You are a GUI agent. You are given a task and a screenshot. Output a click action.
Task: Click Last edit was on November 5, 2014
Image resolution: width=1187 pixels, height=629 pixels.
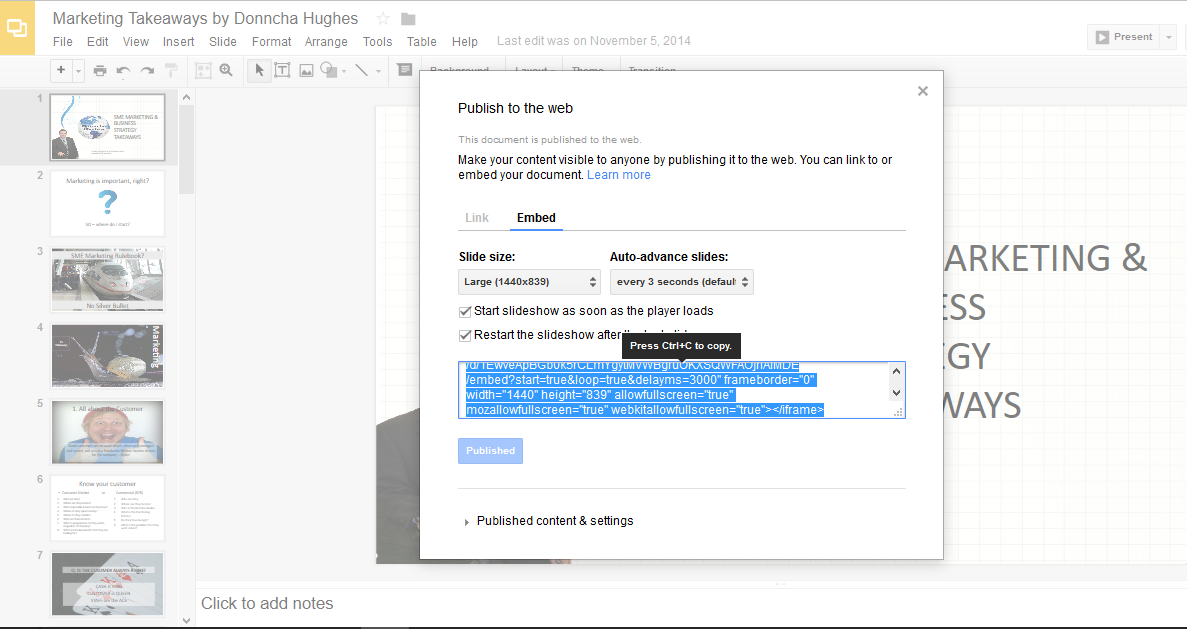594,41
